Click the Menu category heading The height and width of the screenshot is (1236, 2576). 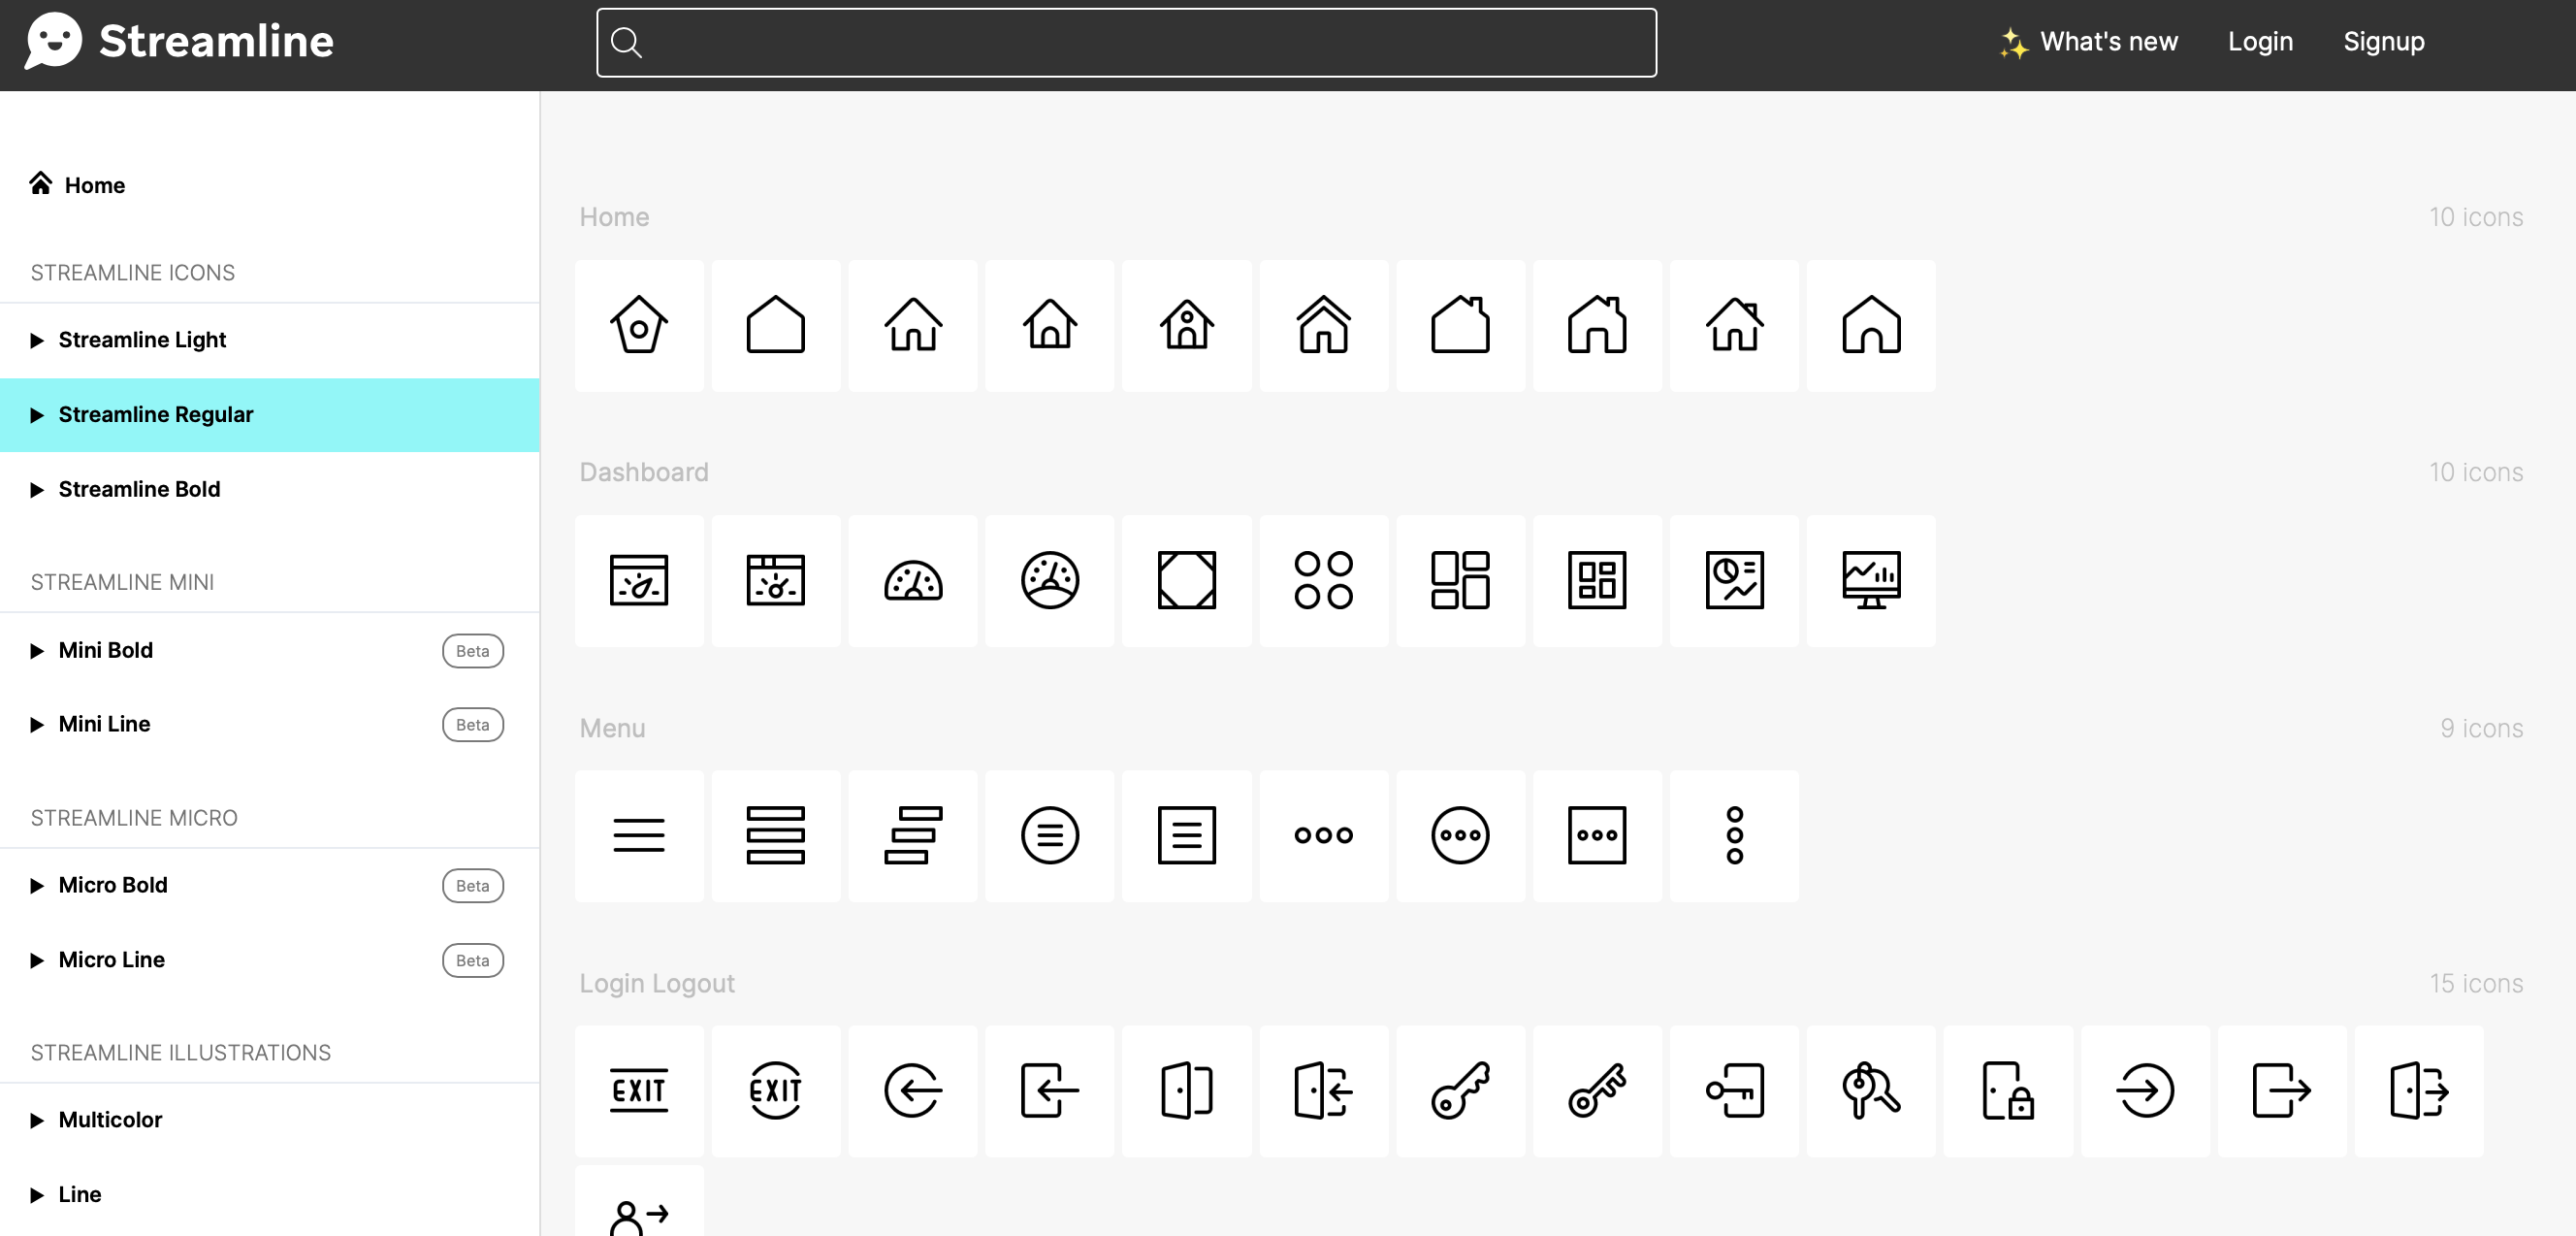[x=612, y=728]
